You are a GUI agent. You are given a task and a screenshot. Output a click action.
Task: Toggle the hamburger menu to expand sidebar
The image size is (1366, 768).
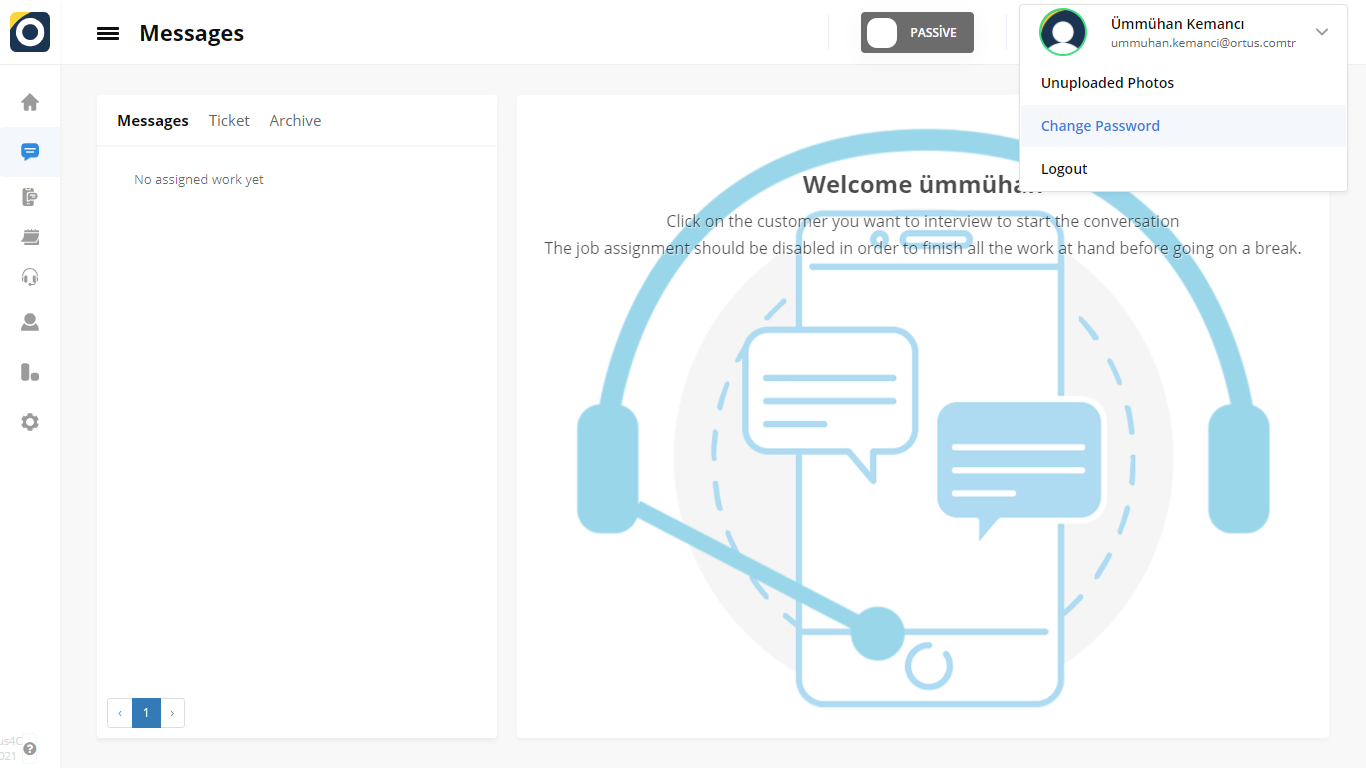coord(108,33)
